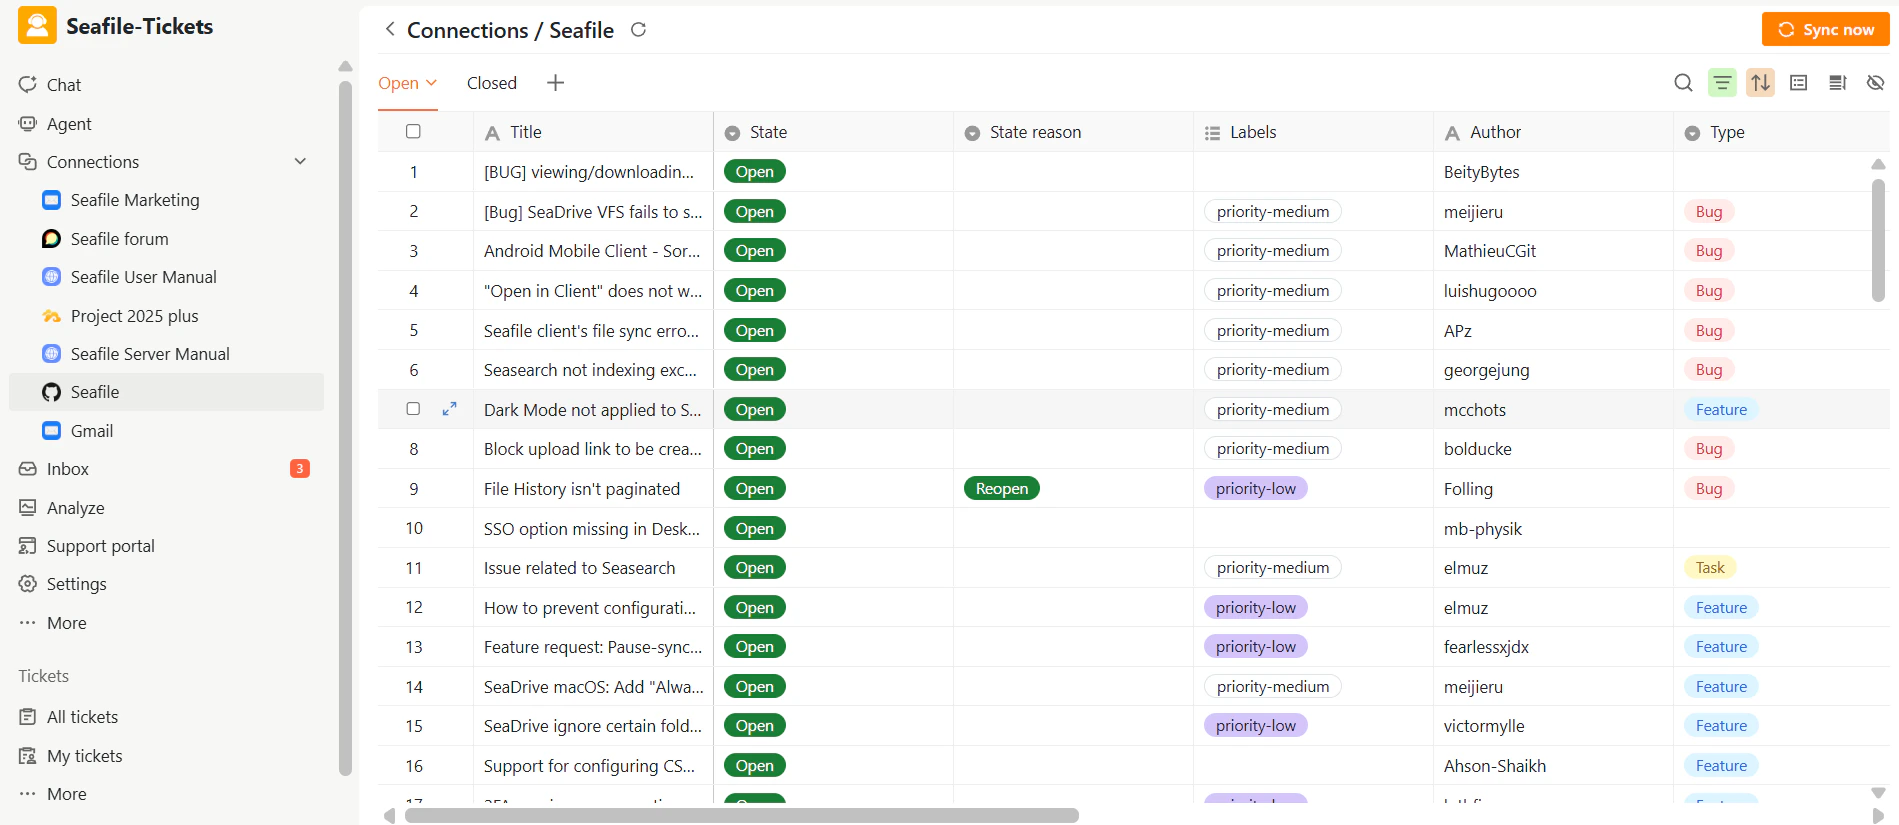1899x825 pixels.
Task: Click row number 10
Action: pos(414,528)
